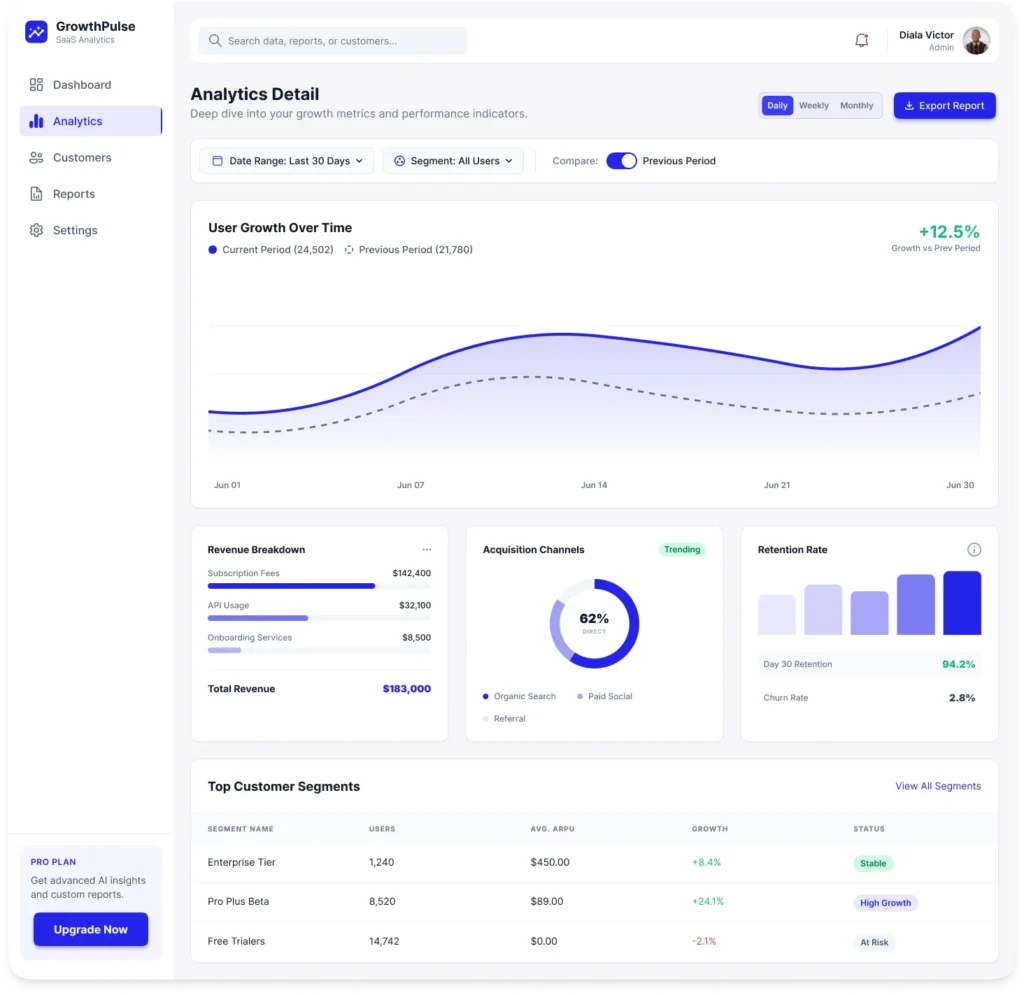Open the Segment: All Users dropdown
This screenshot has height=995, width=1024.
[x=453, y=160]
